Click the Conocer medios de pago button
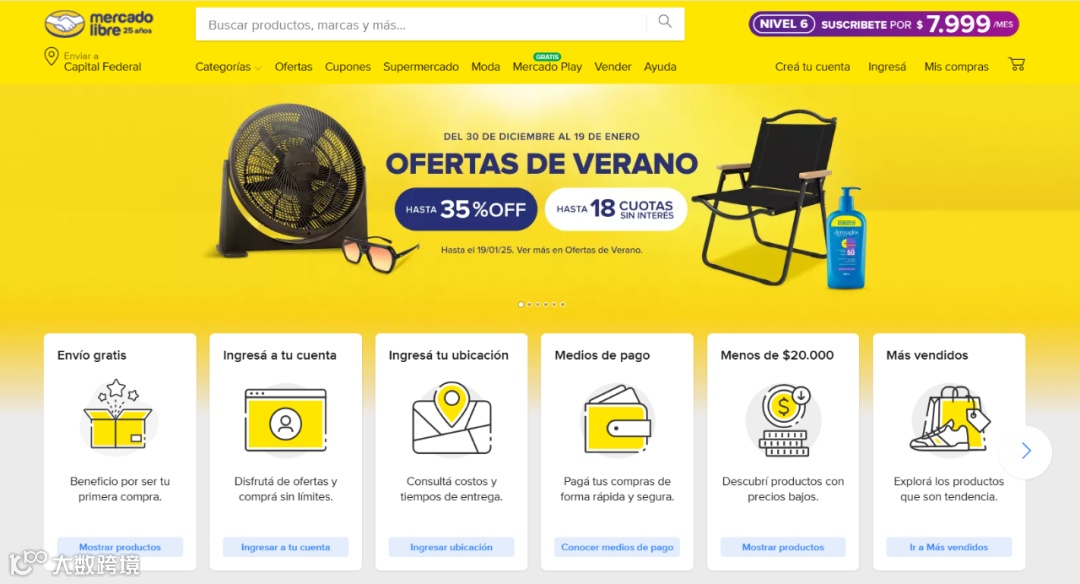The image size is (1080, 584). coord(617,547)
